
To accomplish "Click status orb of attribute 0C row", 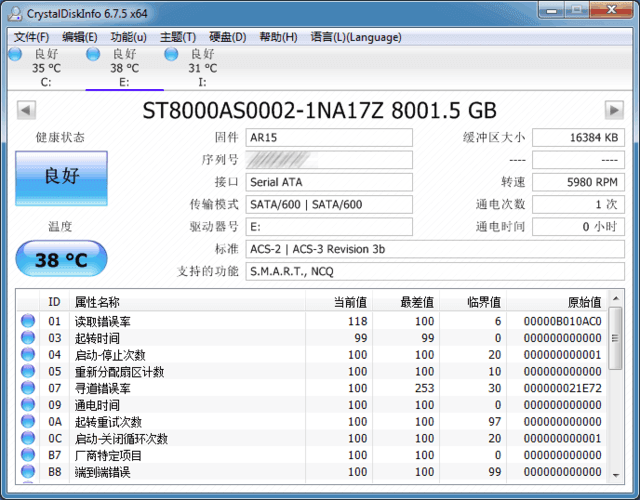I will [28, 438].
